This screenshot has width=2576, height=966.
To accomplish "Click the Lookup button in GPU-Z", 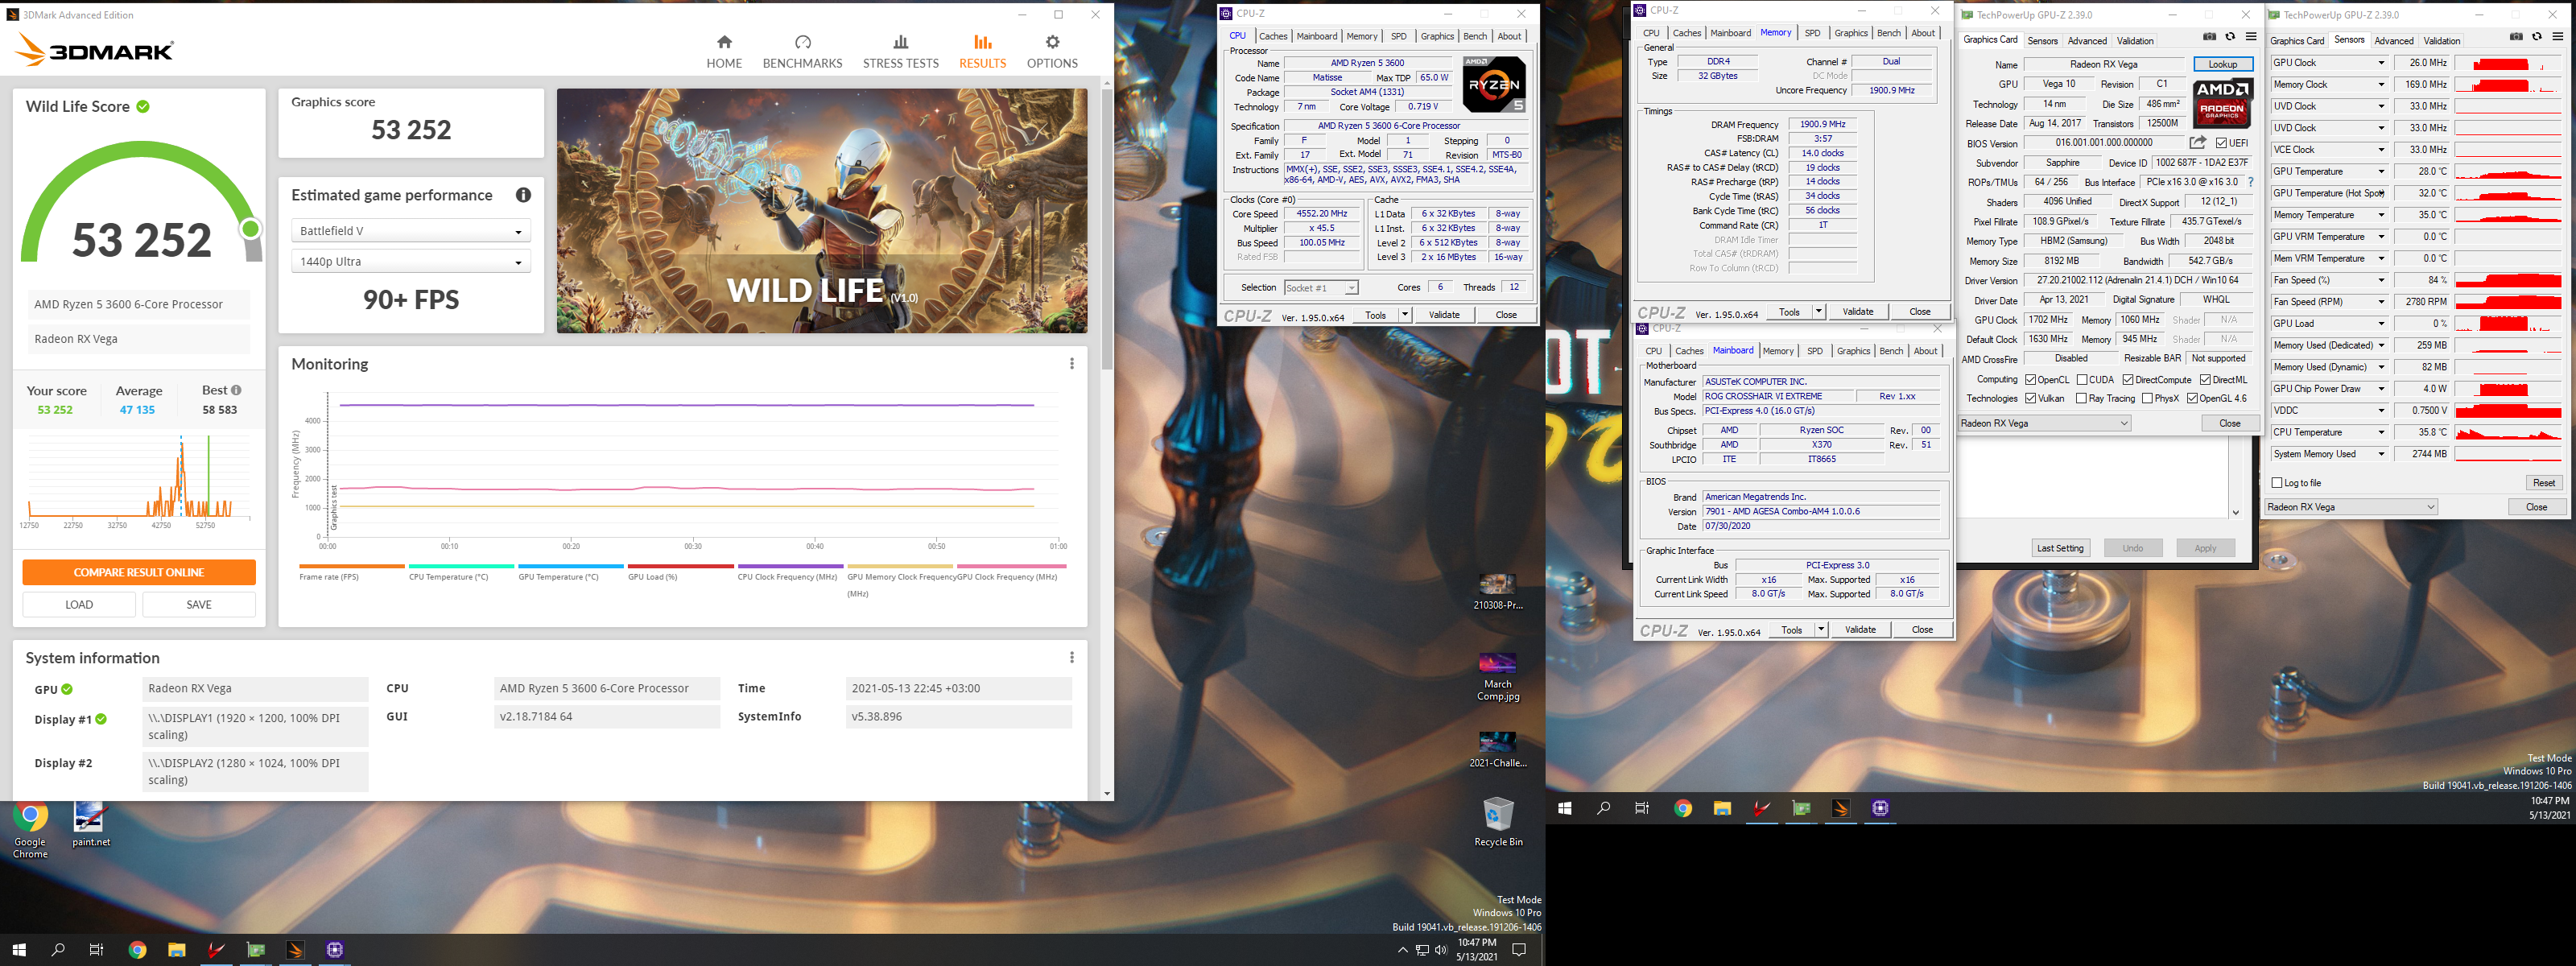I will coord(2223,64).
